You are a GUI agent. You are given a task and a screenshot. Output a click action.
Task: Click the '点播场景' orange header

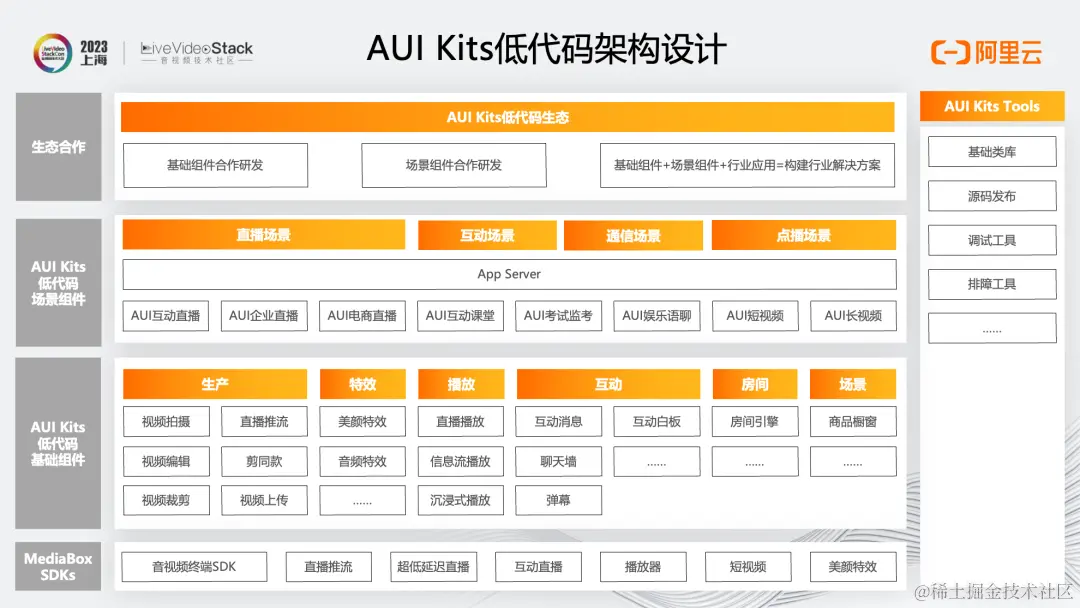coord(804,235)
